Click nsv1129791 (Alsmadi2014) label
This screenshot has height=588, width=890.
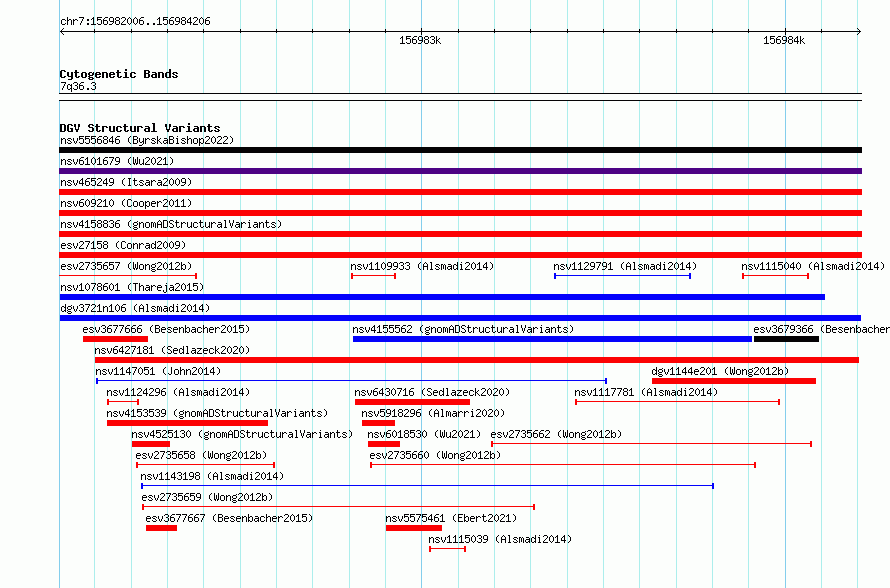pyautogui.click(x=625, y=266)
